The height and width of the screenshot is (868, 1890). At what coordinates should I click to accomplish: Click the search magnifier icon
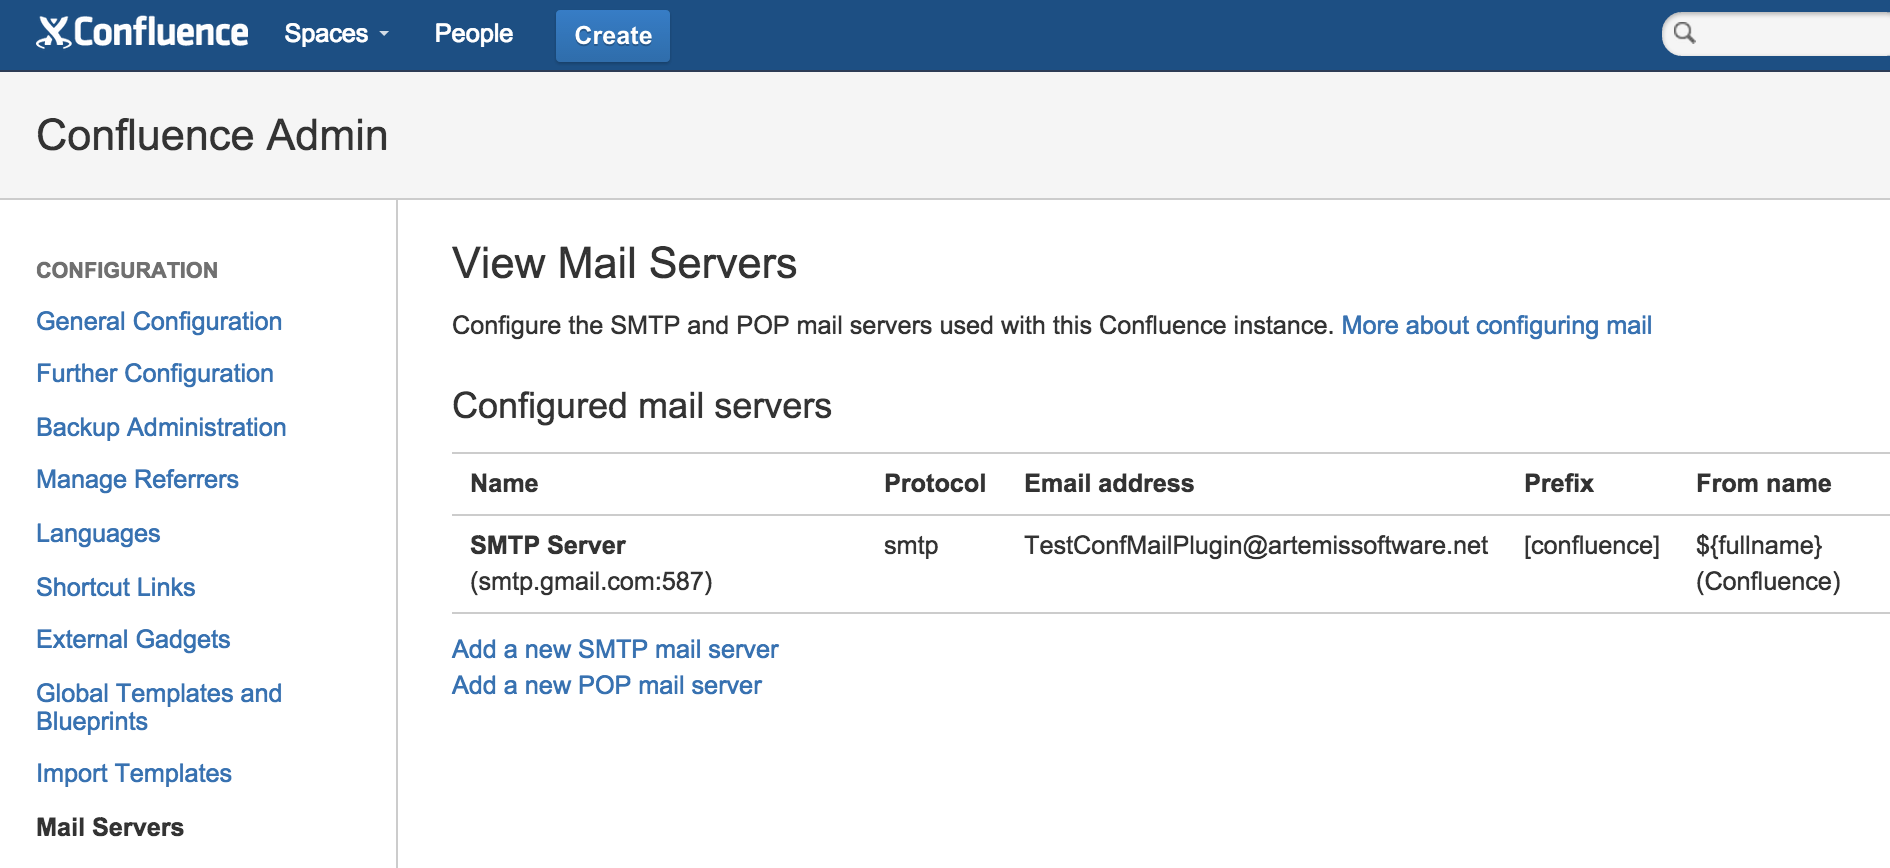1685,33
